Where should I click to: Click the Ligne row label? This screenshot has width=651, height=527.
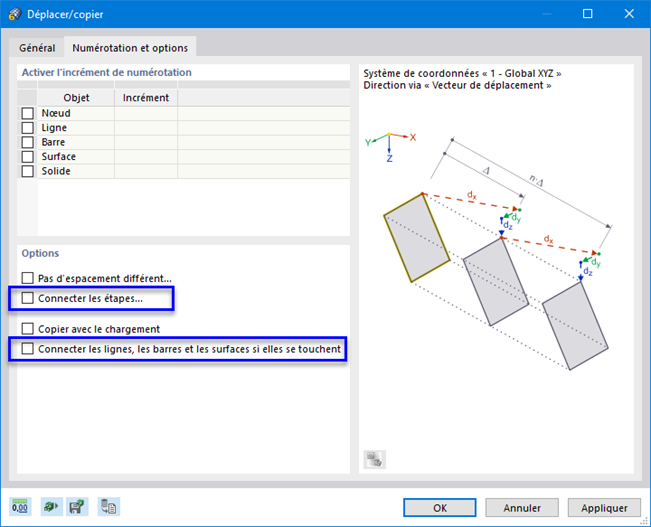click(x=54, y=128)
